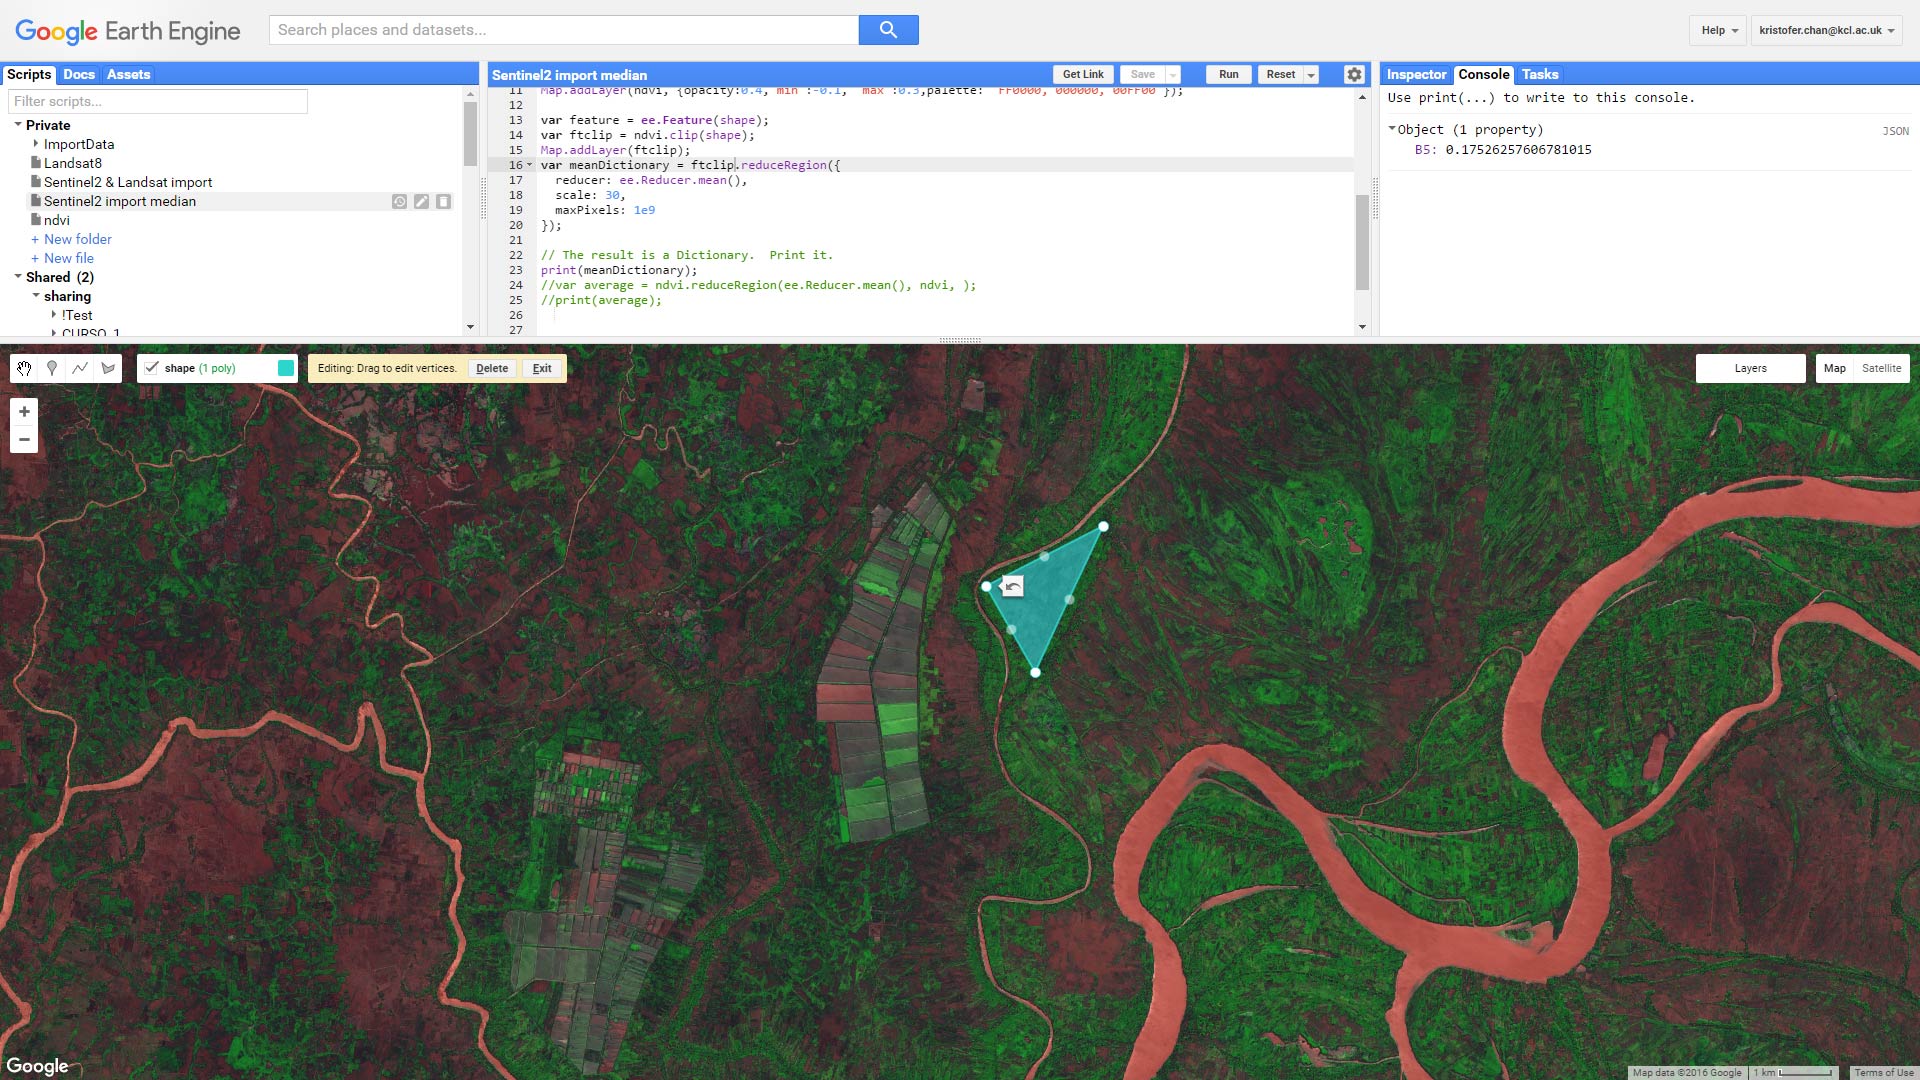Screen dimensions: 1920x1080
Task: Click the shape (1 poly) layer label
Action: pyautogui.click(x=200, y=368)
